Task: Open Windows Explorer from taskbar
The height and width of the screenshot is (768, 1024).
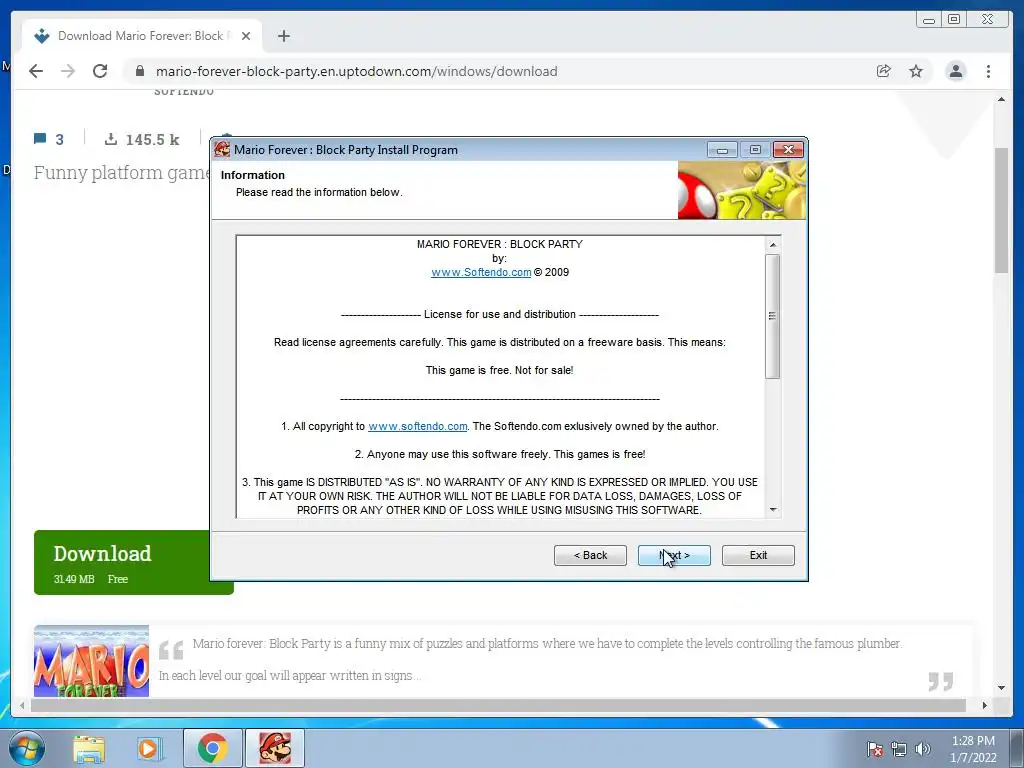Action: tap(89, 748)
